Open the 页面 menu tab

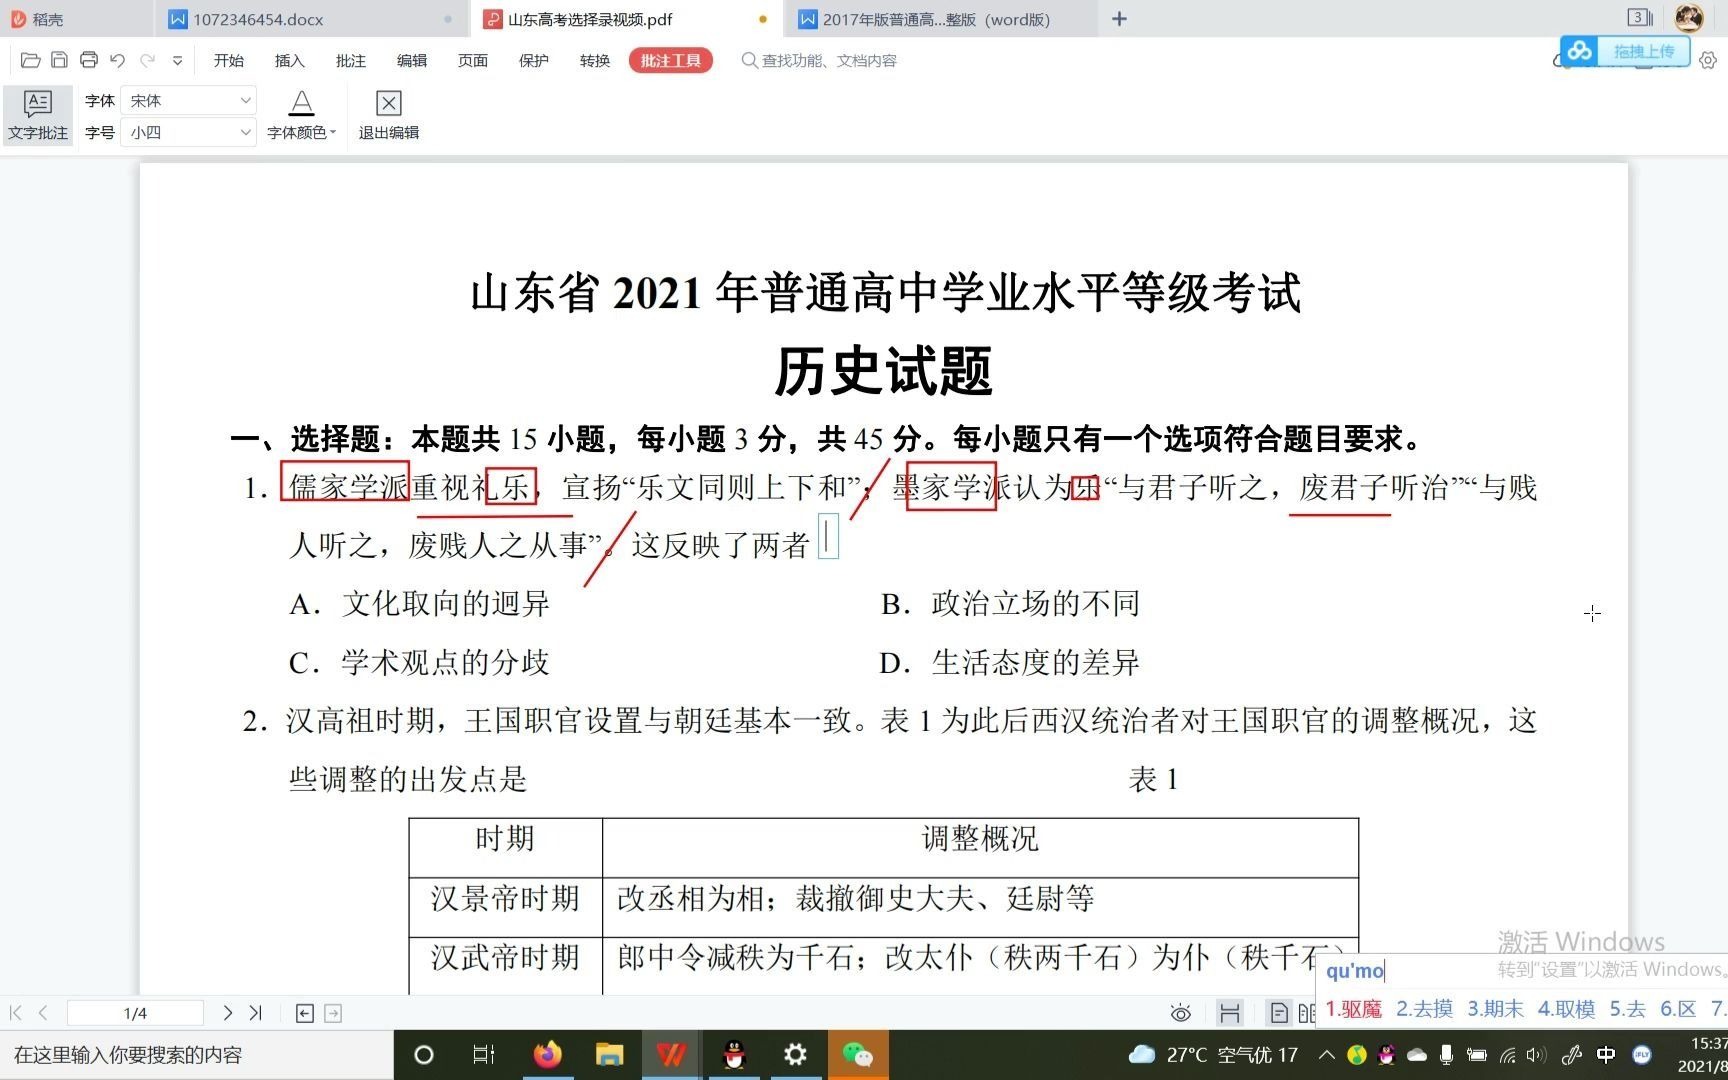472,61
